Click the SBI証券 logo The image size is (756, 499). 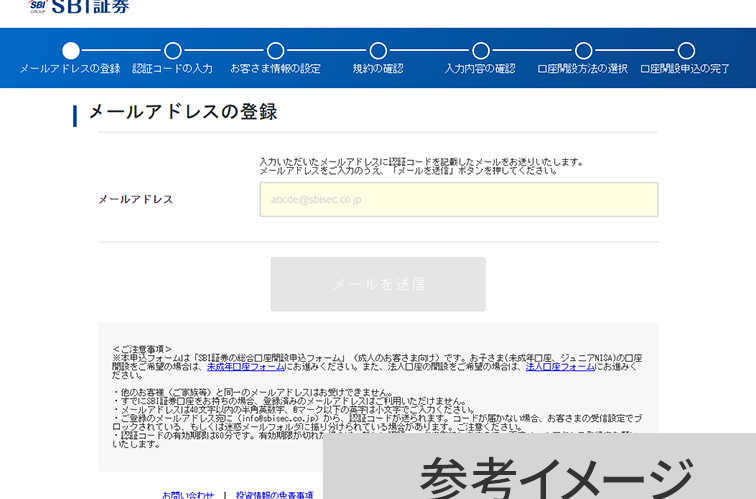point(80,7)
